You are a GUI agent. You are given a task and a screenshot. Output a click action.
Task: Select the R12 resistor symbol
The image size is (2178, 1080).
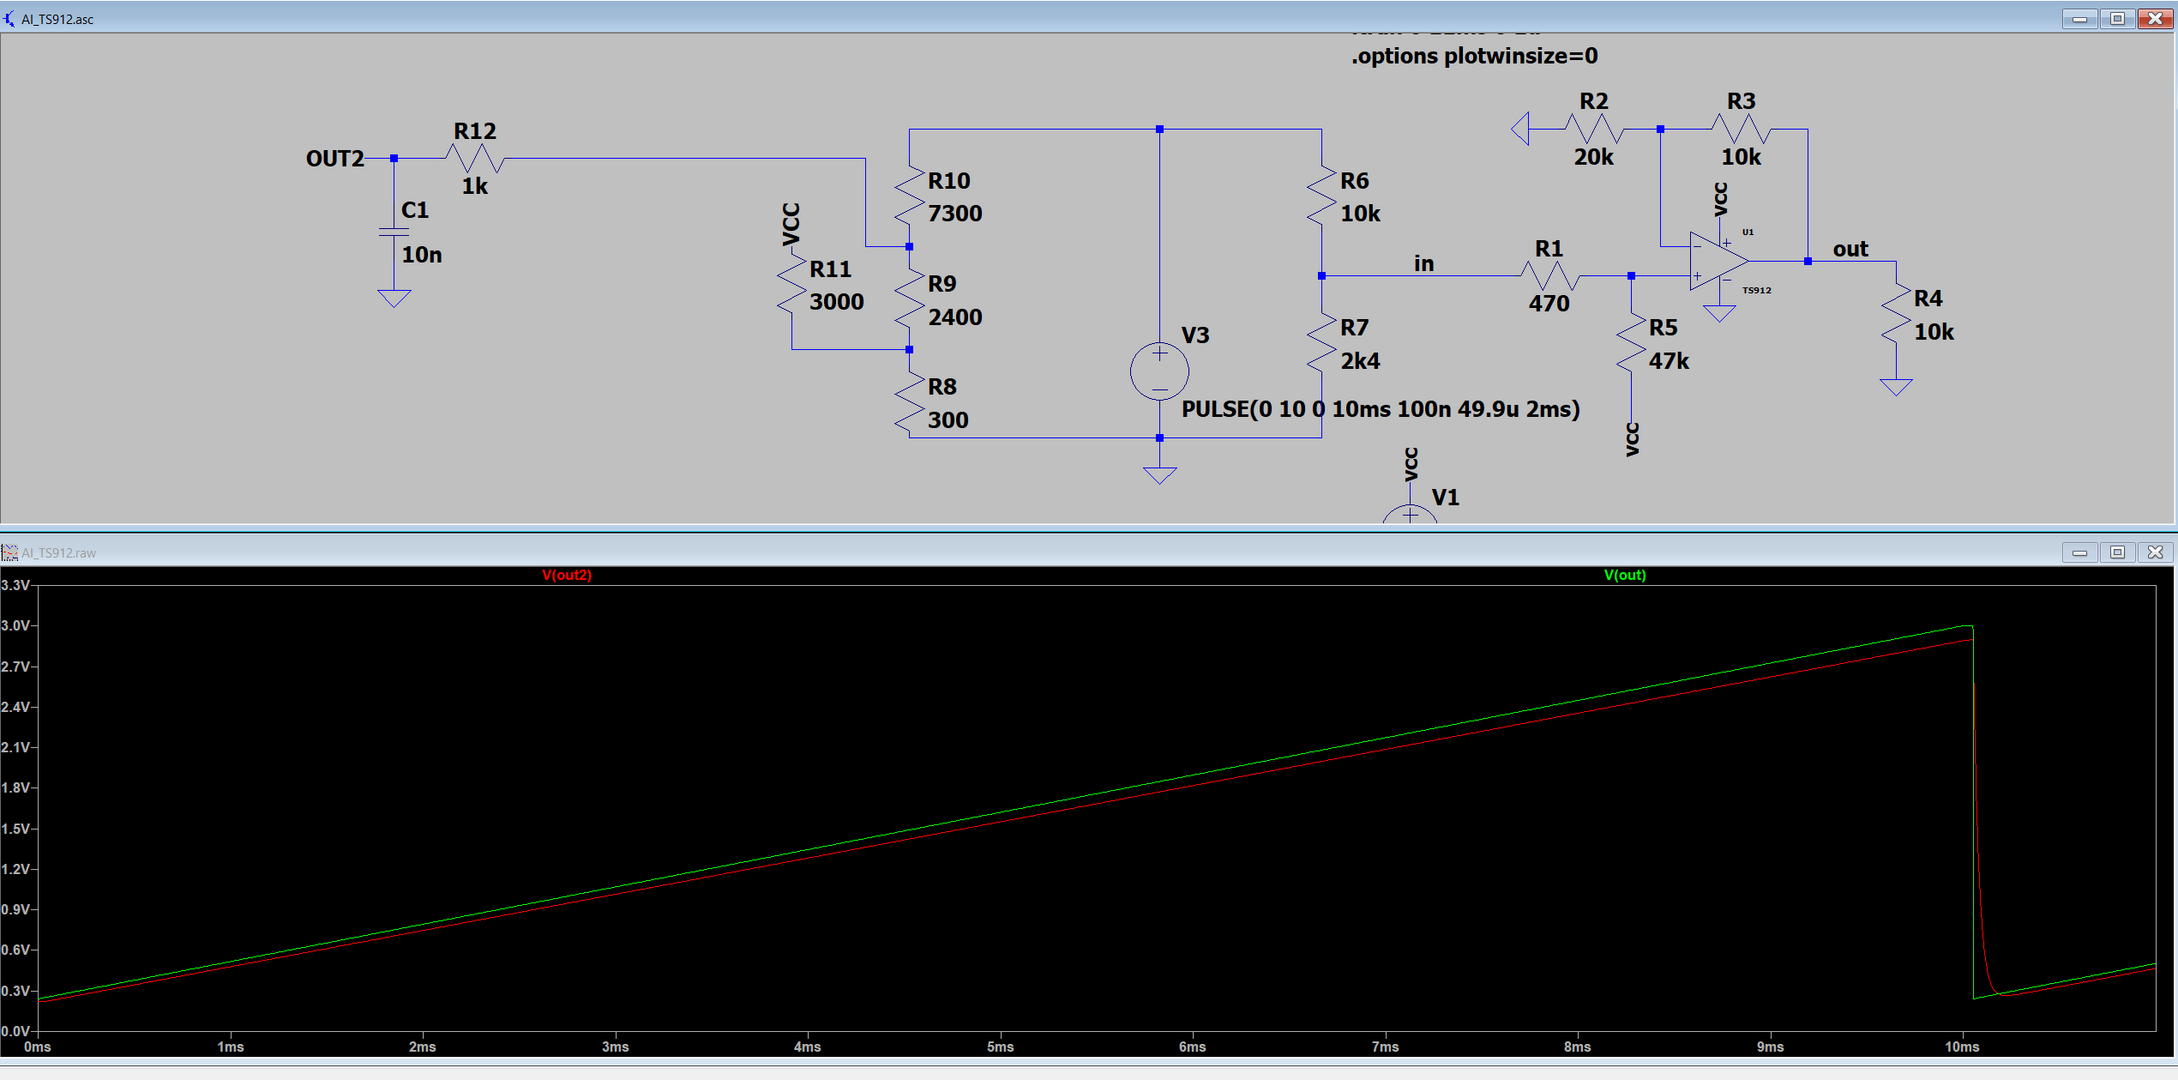click(475, 158)
